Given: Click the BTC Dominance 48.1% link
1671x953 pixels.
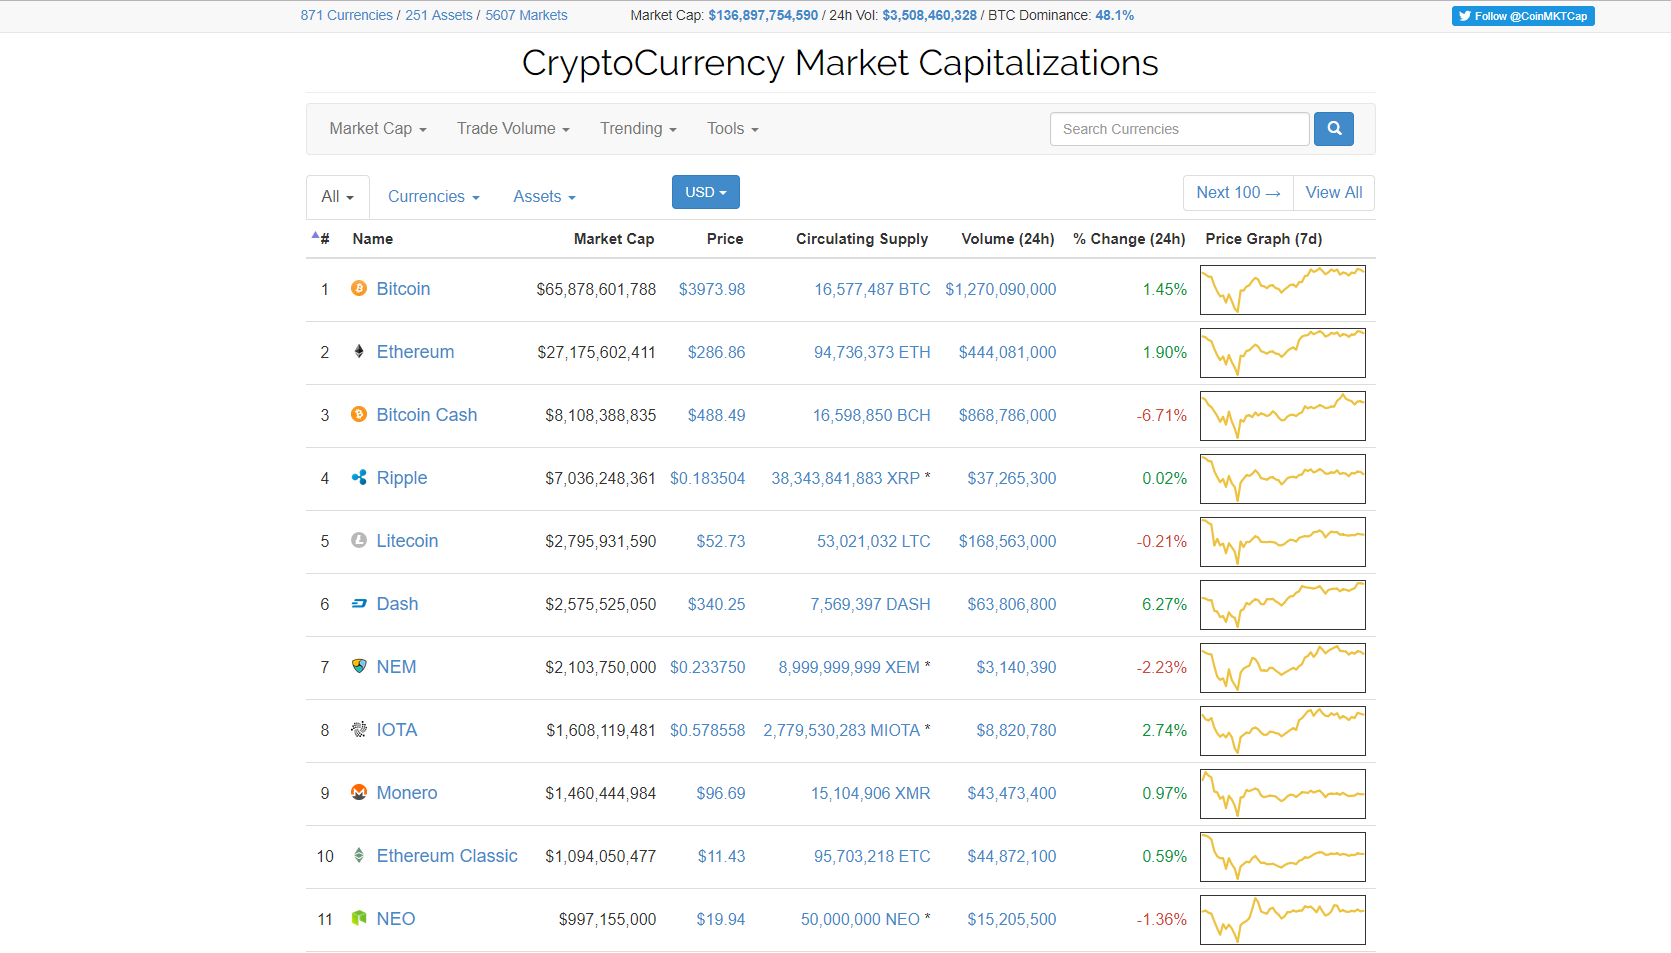Looking at the screenshot, I should (1115, 15).
